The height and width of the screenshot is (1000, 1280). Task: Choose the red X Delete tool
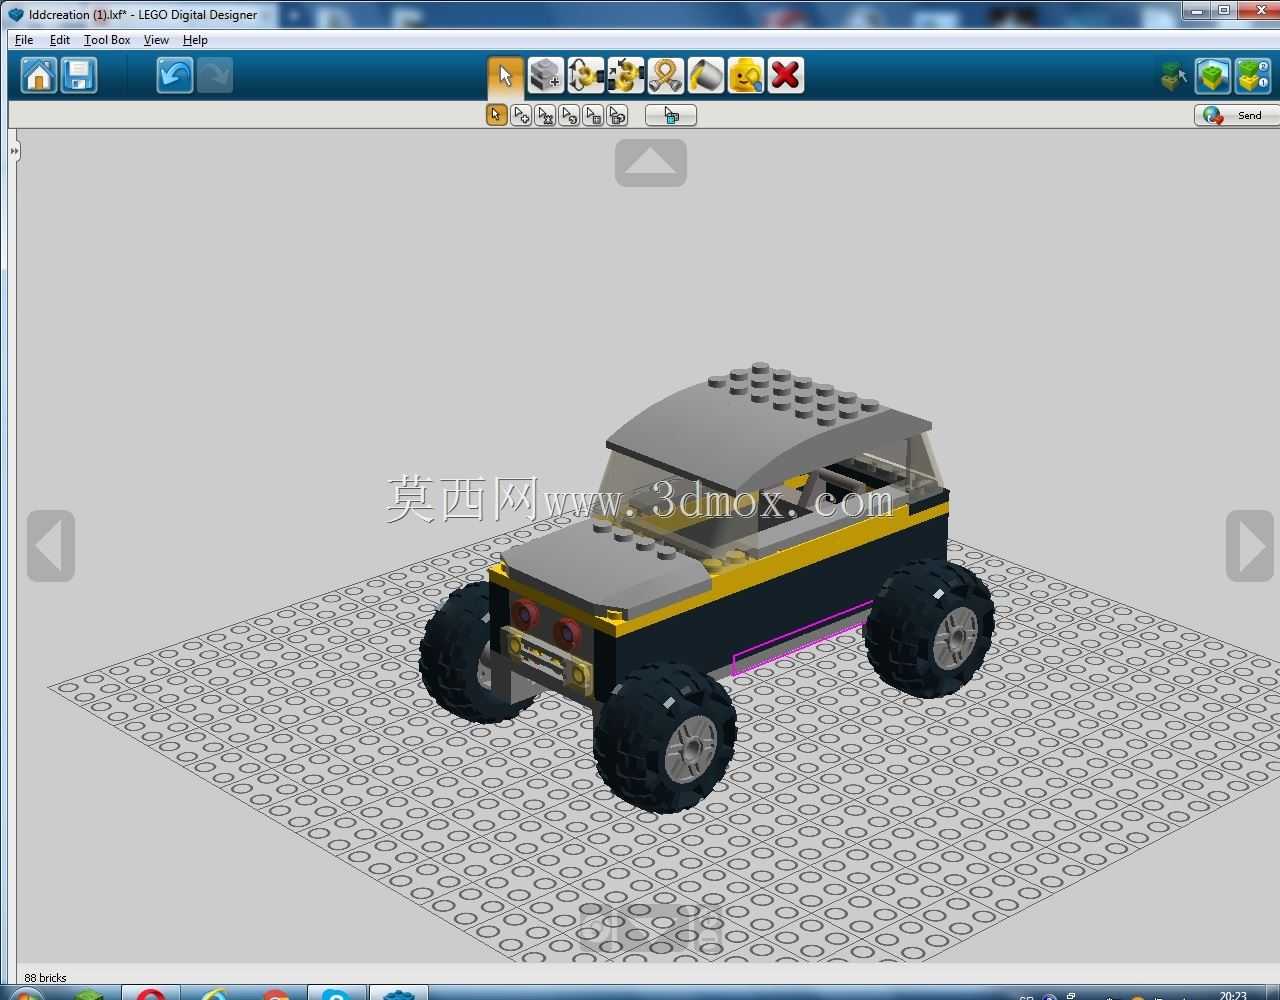coord(785,75)
